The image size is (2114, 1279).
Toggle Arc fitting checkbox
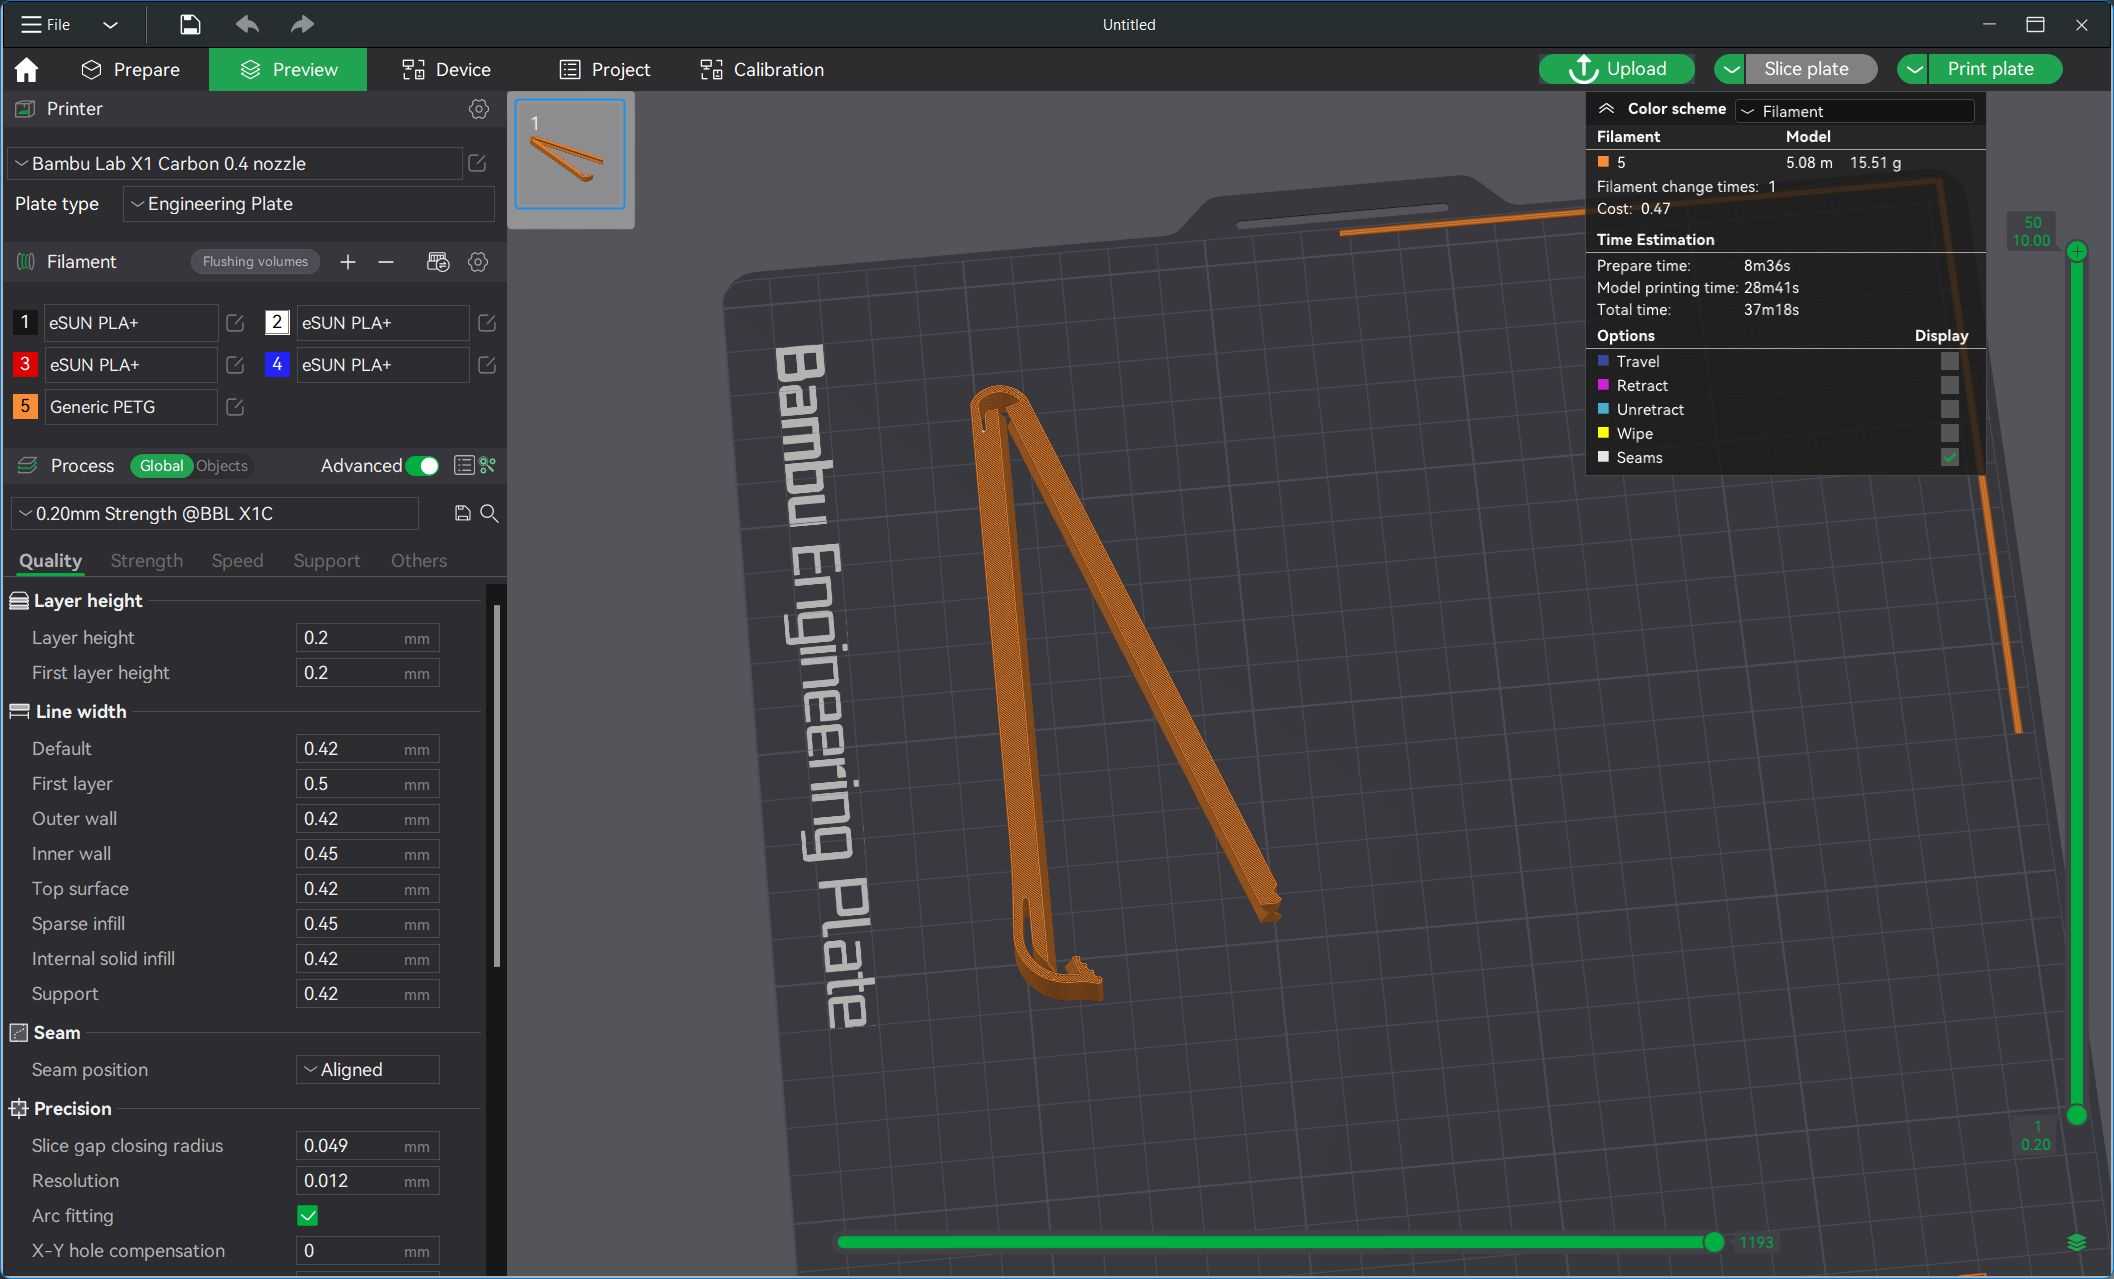308,1216
